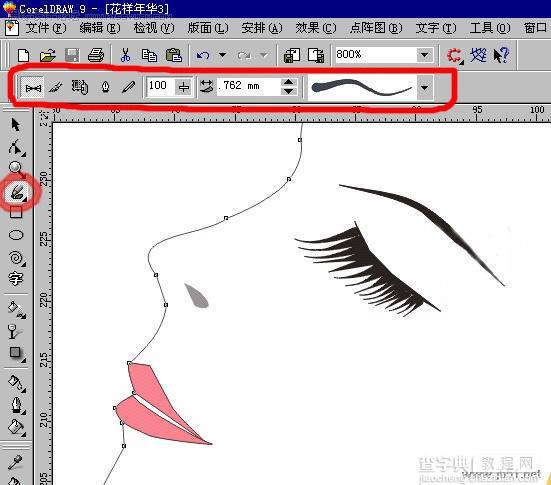
Task: Click the Import icon
Action: pos(292,56)
